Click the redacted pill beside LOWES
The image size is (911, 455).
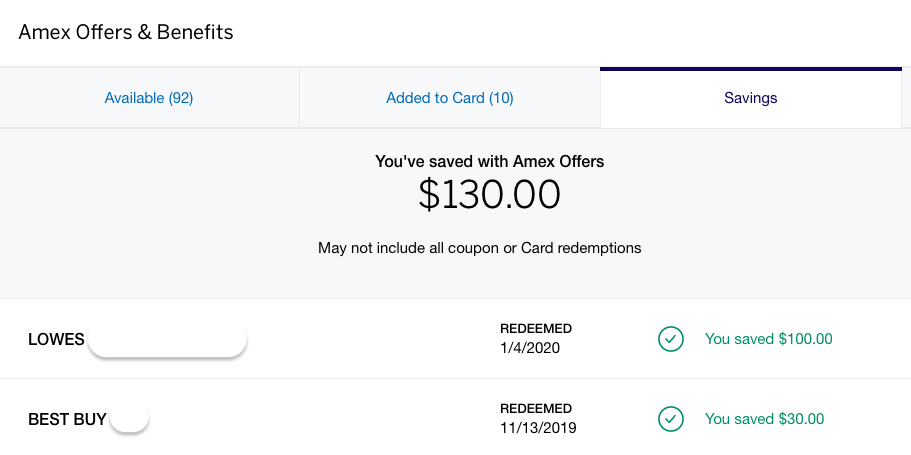167,340
